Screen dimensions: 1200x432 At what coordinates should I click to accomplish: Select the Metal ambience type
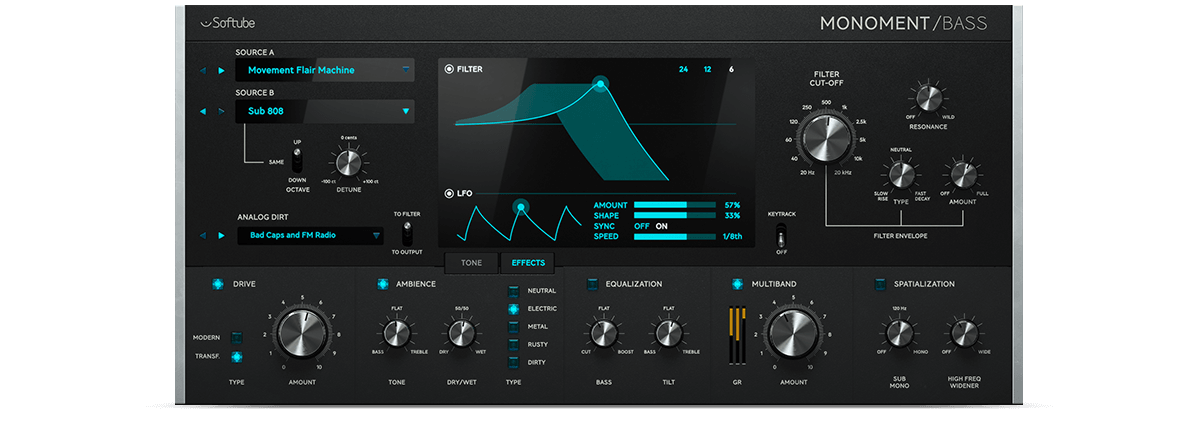(x=515, y=327)
